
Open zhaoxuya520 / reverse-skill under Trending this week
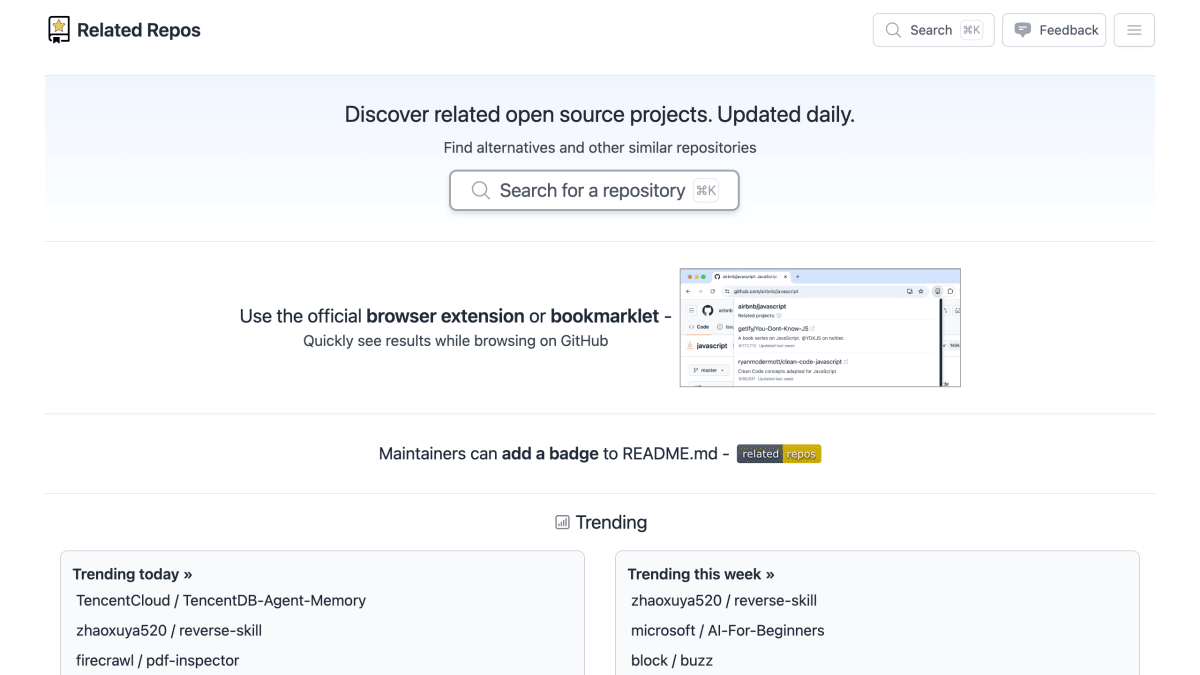coord(724,601)
